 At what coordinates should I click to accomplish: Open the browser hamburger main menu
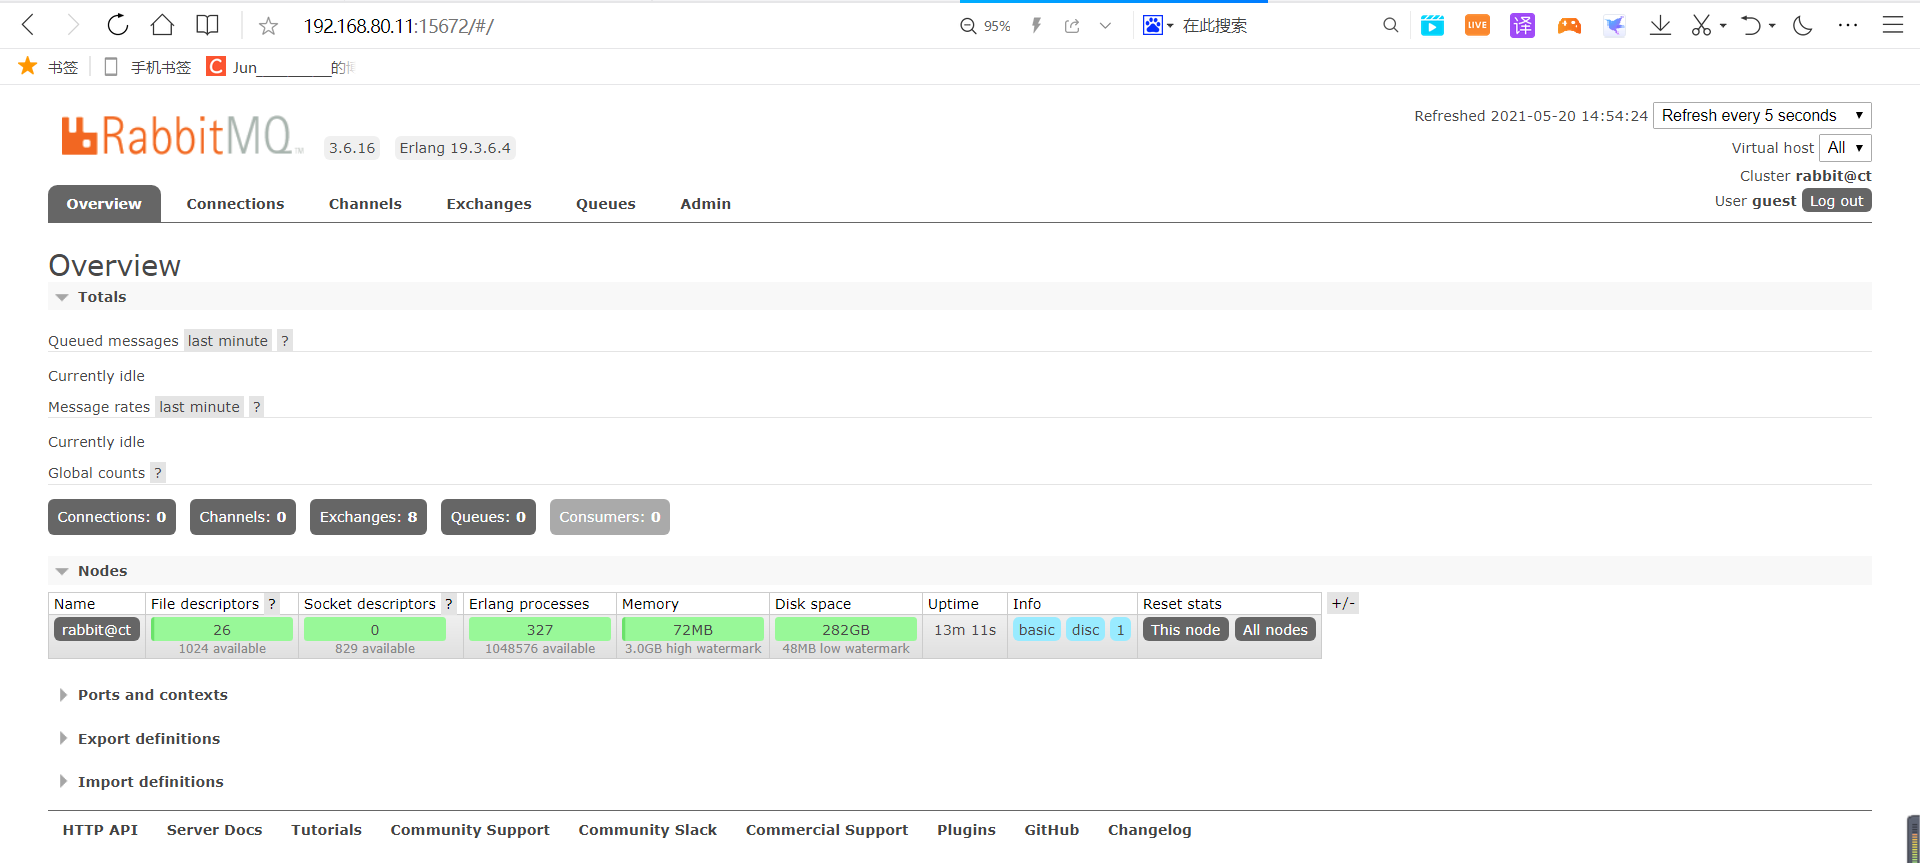(x=1893, y=26)
